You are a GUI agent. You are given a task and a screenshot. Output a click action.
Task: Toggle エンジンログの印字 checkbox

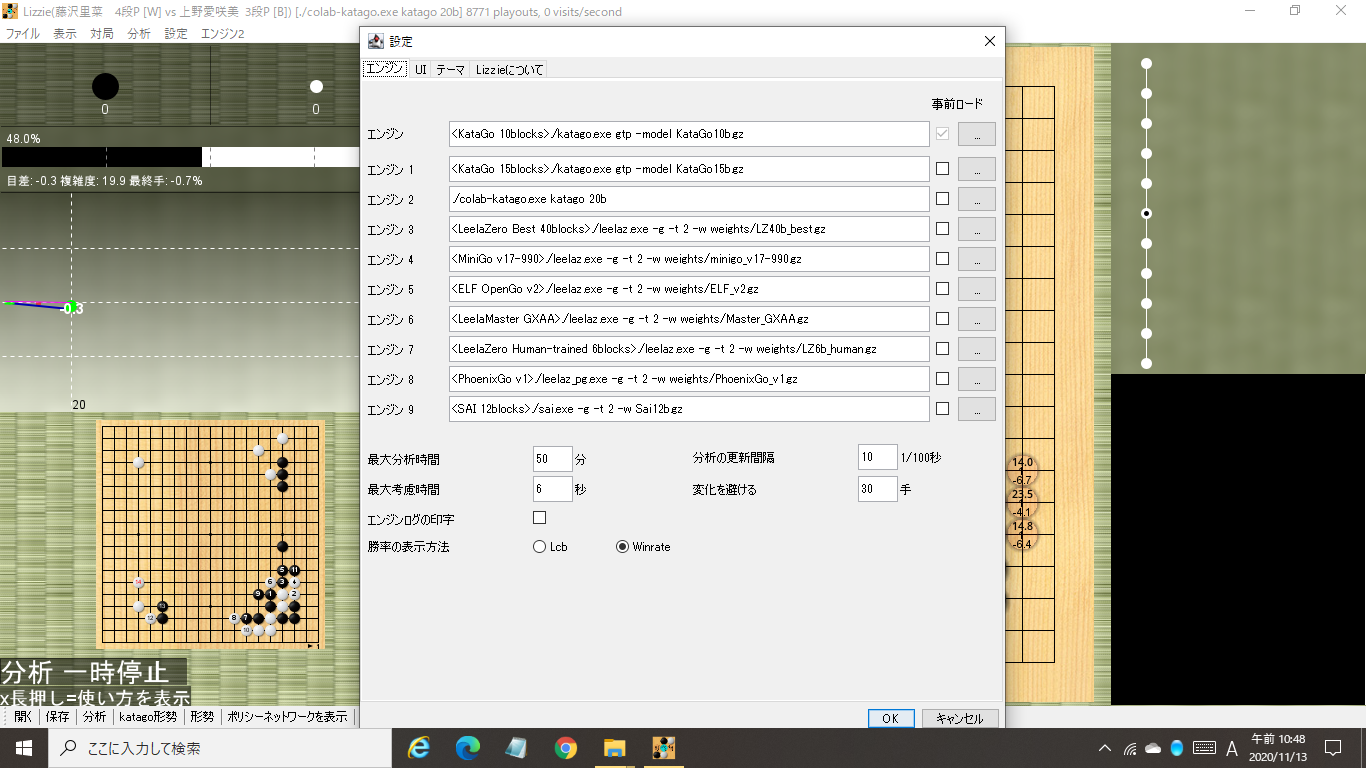(x=540, y=518)
